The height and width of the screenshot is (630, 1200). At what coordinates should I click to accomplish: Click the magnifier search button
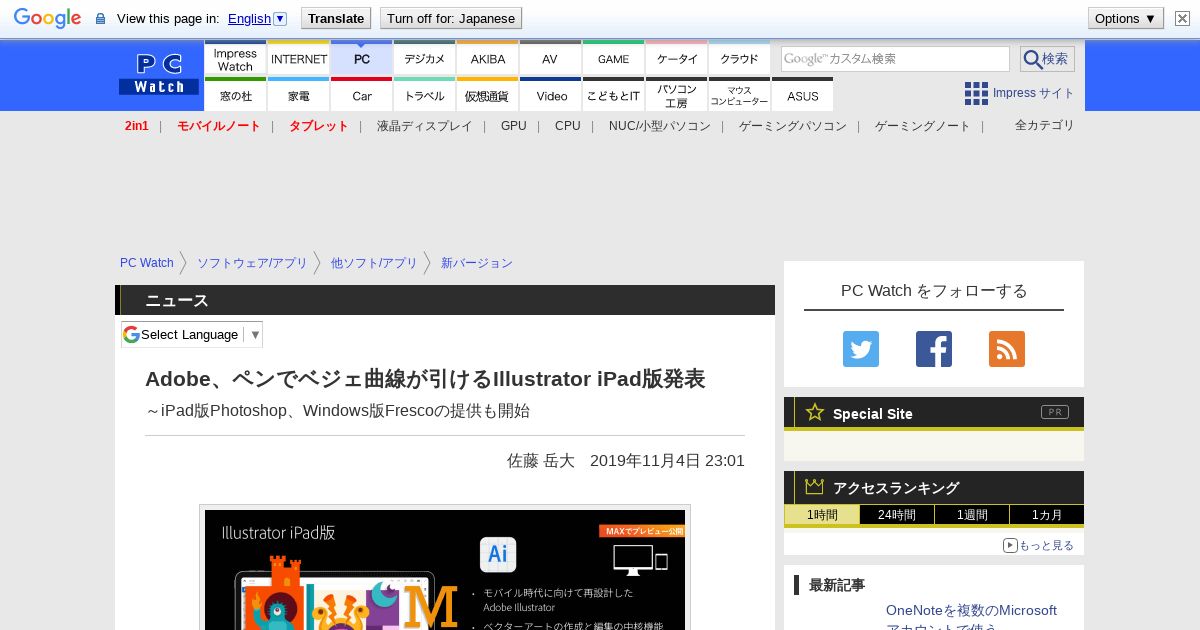coord(1047,59)
